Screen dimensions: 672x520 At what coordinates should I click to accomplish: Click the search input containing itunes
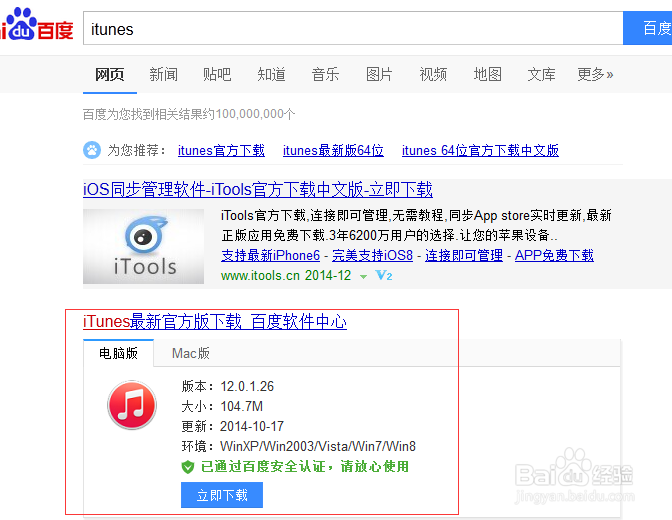click(x=353, y=28)
